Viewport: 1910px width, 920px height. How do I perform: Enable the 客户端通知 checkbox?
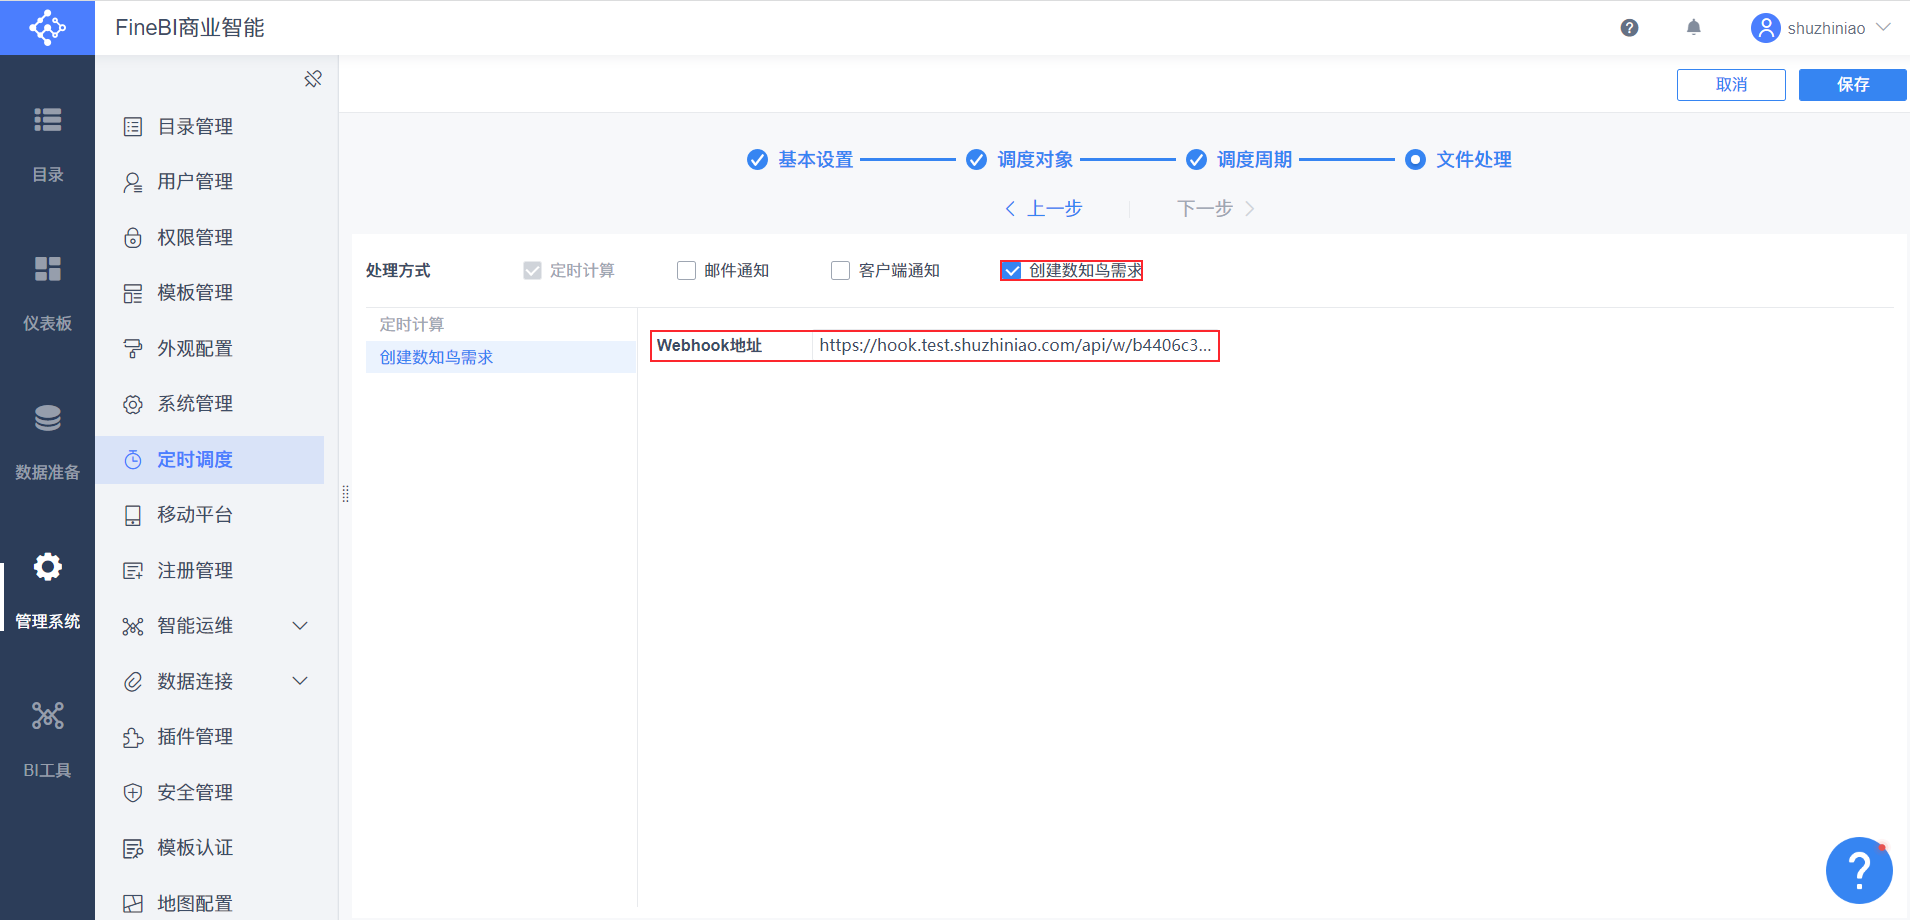click(840, 271)
